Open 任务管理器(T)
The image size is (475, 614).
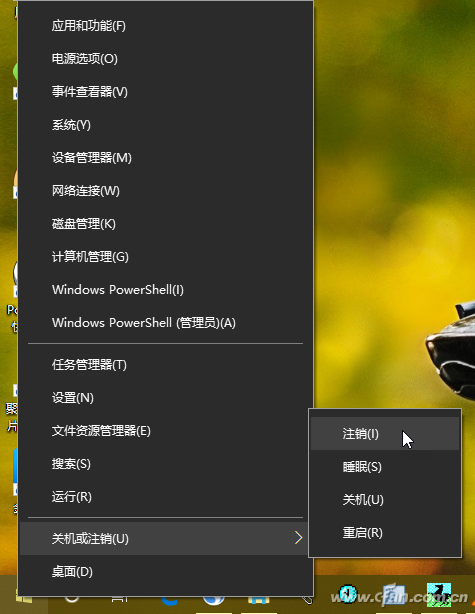(x=165, y=365)
